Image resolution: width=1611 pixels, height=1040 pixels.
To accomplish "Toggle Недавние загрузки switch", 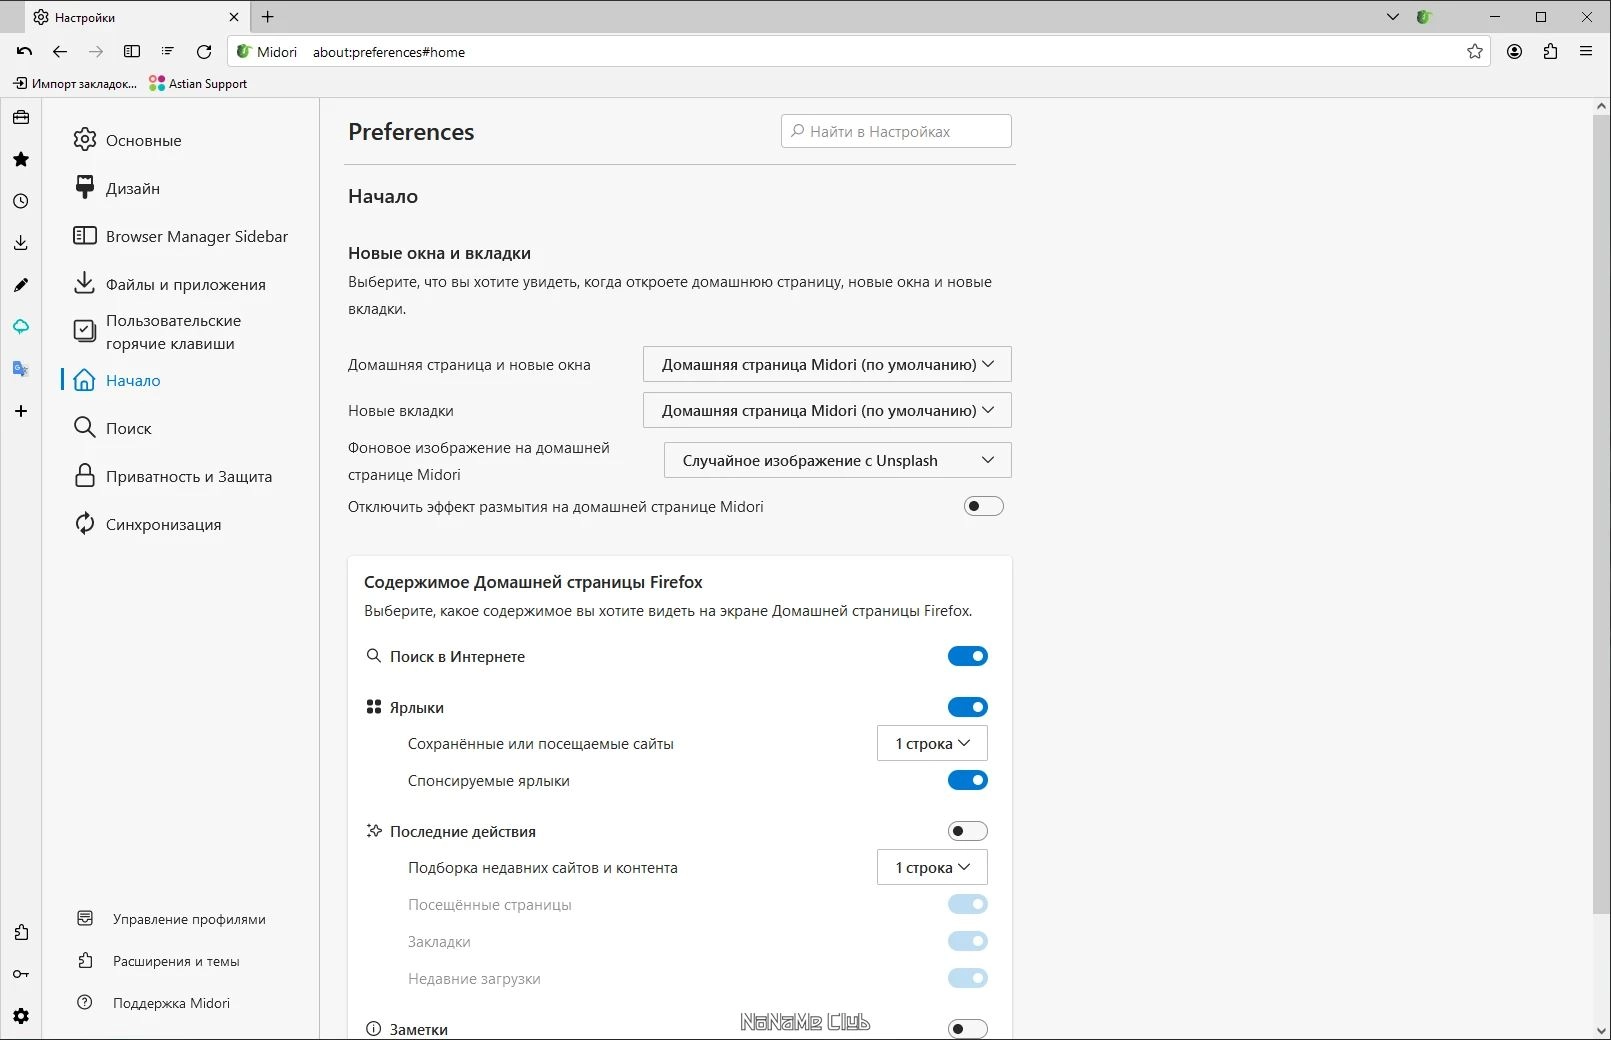I will [967, 978].
